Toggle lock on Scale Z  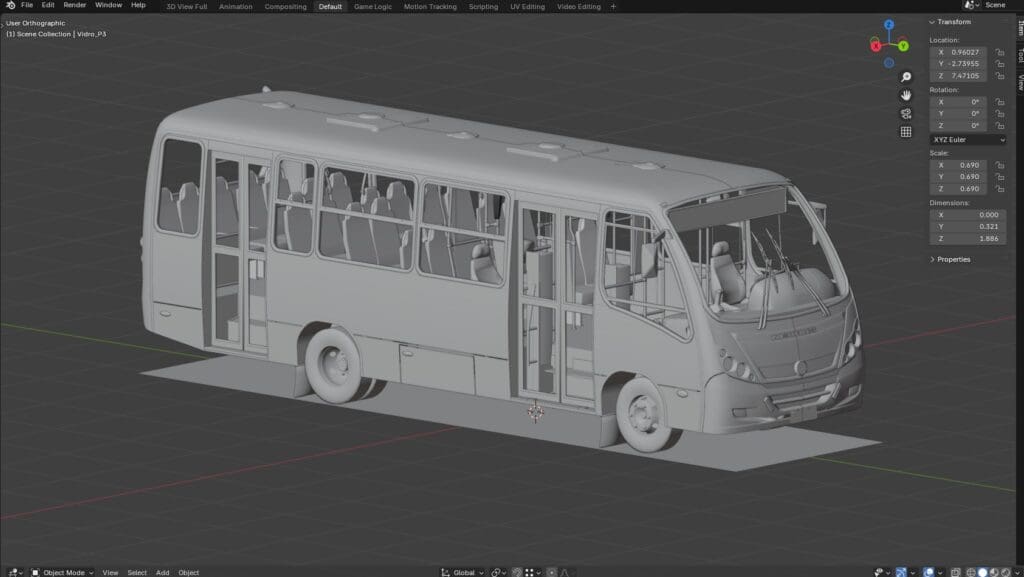pos(999,188)
